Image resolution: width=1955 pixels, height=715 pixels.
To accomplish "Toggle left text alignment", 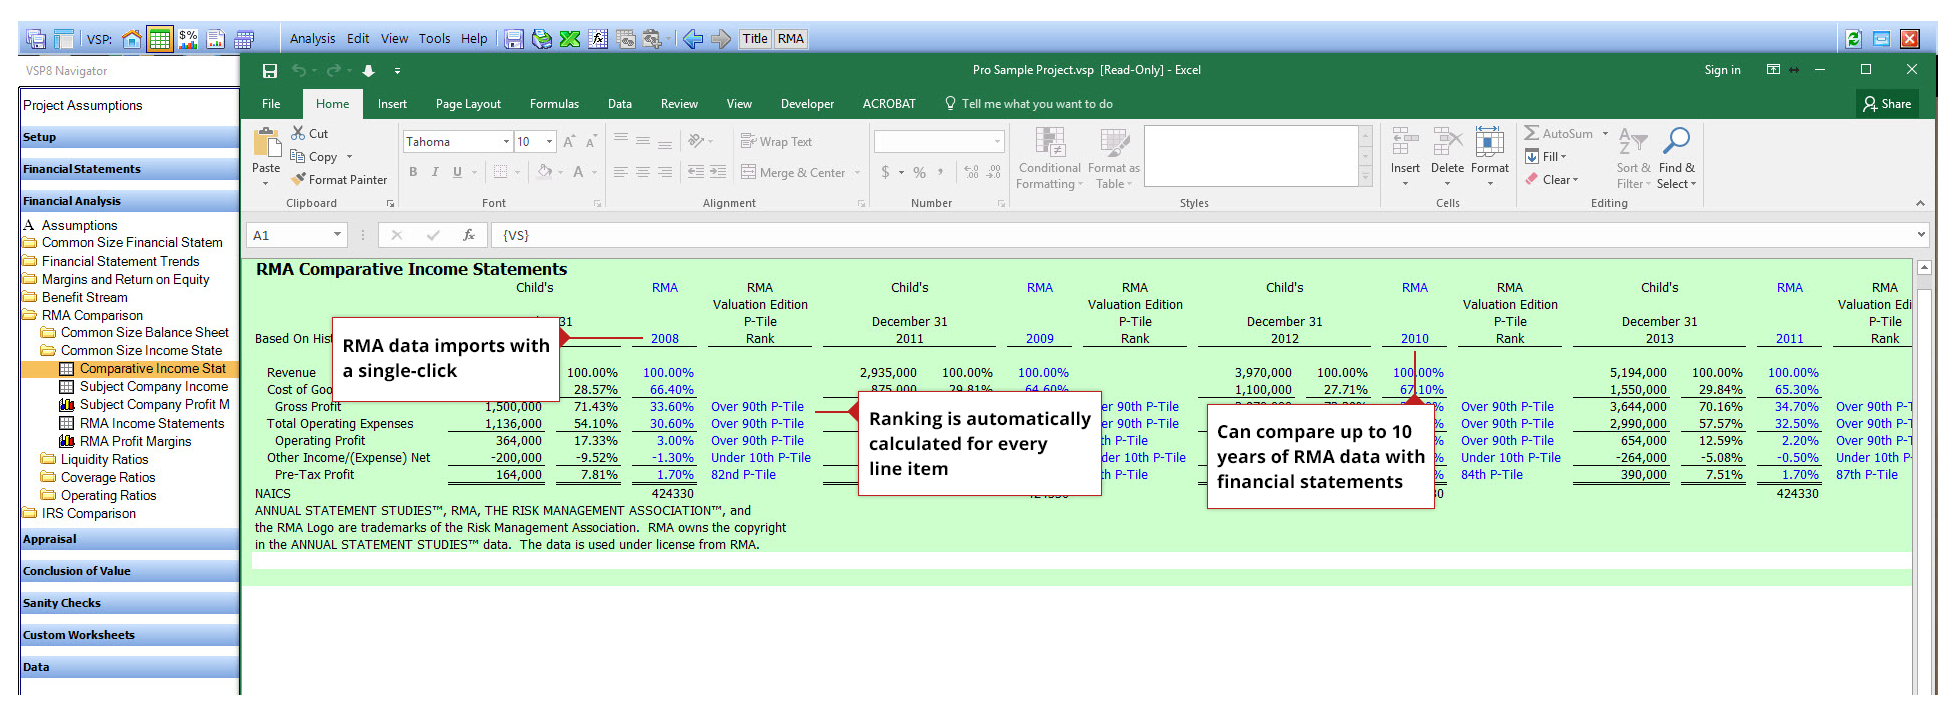I will click(x=621, y=172).
